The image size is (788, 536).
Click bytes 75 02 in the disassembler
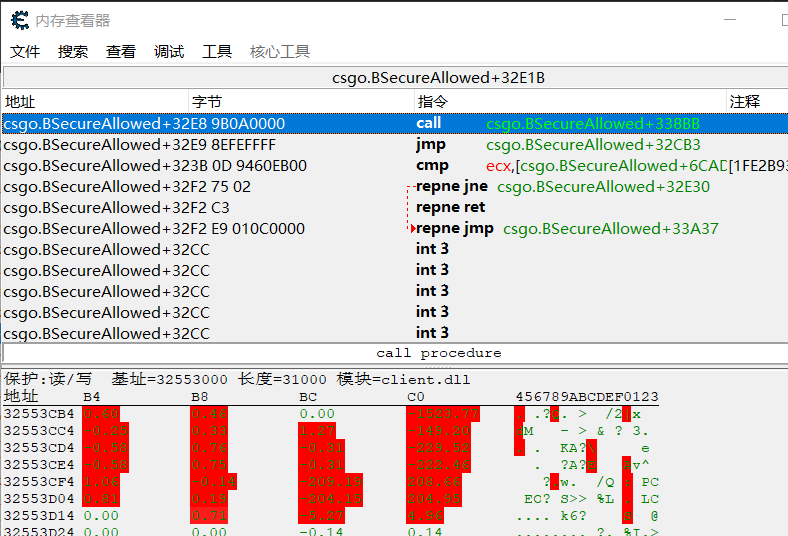[x=231, y=187]
